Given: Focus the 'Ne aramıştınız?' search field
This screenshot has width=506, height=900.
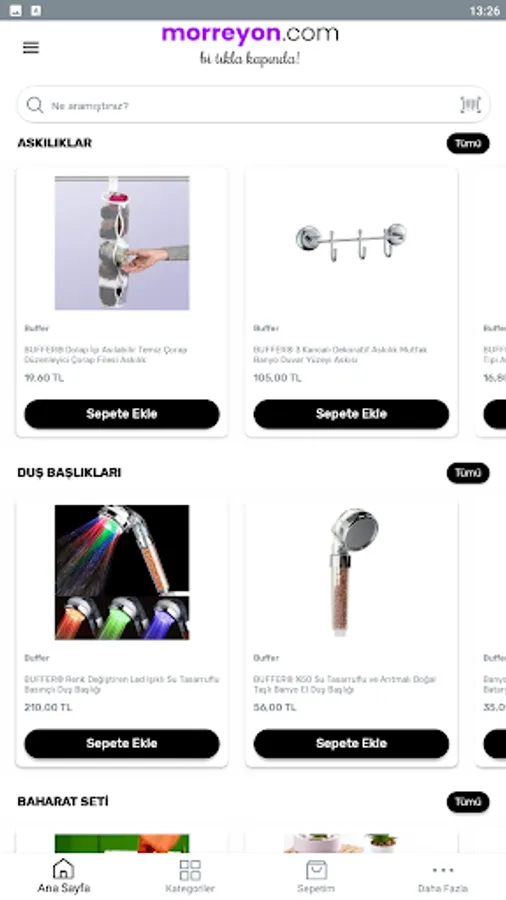Looking at the screenshot, I should coord(253,105).
